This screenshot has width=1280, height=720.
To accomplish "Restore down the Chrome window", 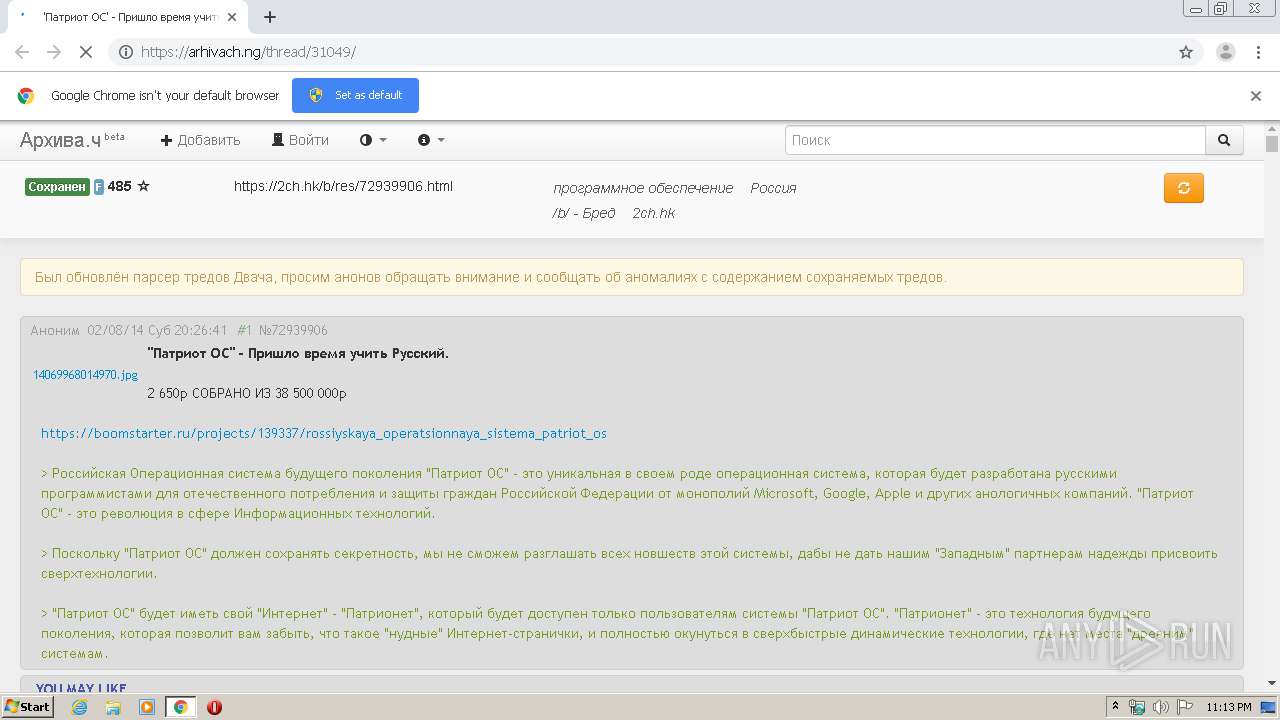I will [1221, 8].
